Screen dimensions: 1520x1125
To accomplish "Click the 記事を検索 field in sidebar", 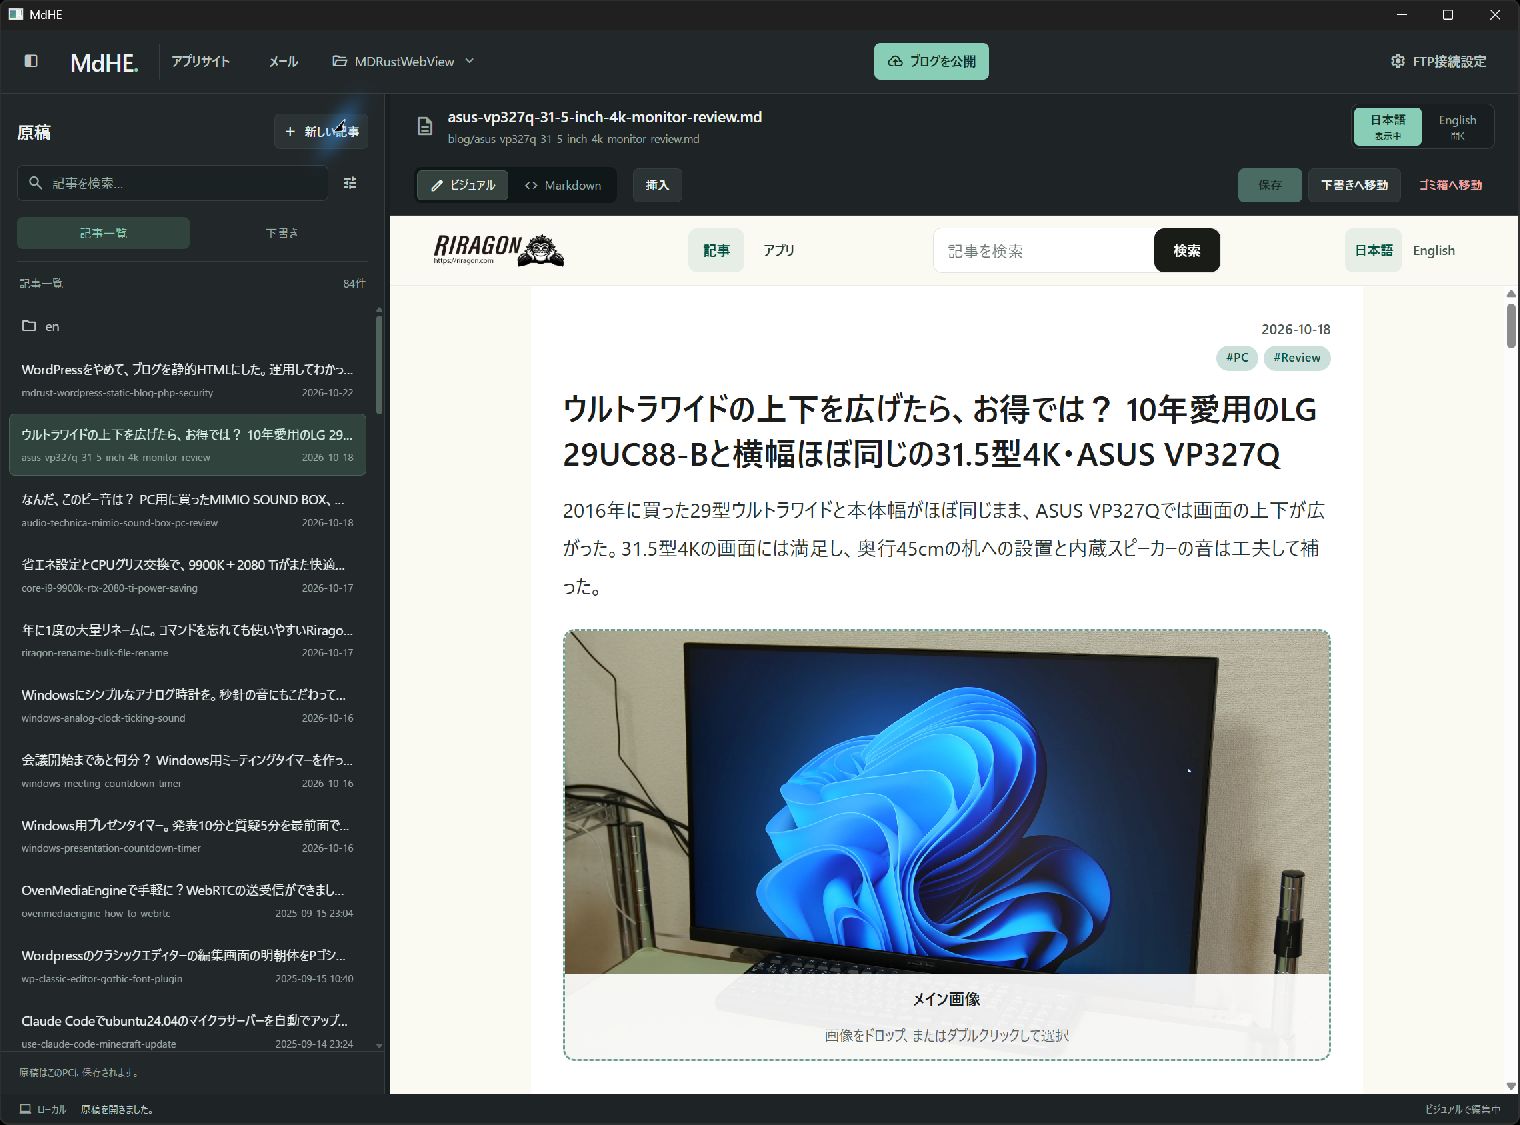I will point(173,183).
